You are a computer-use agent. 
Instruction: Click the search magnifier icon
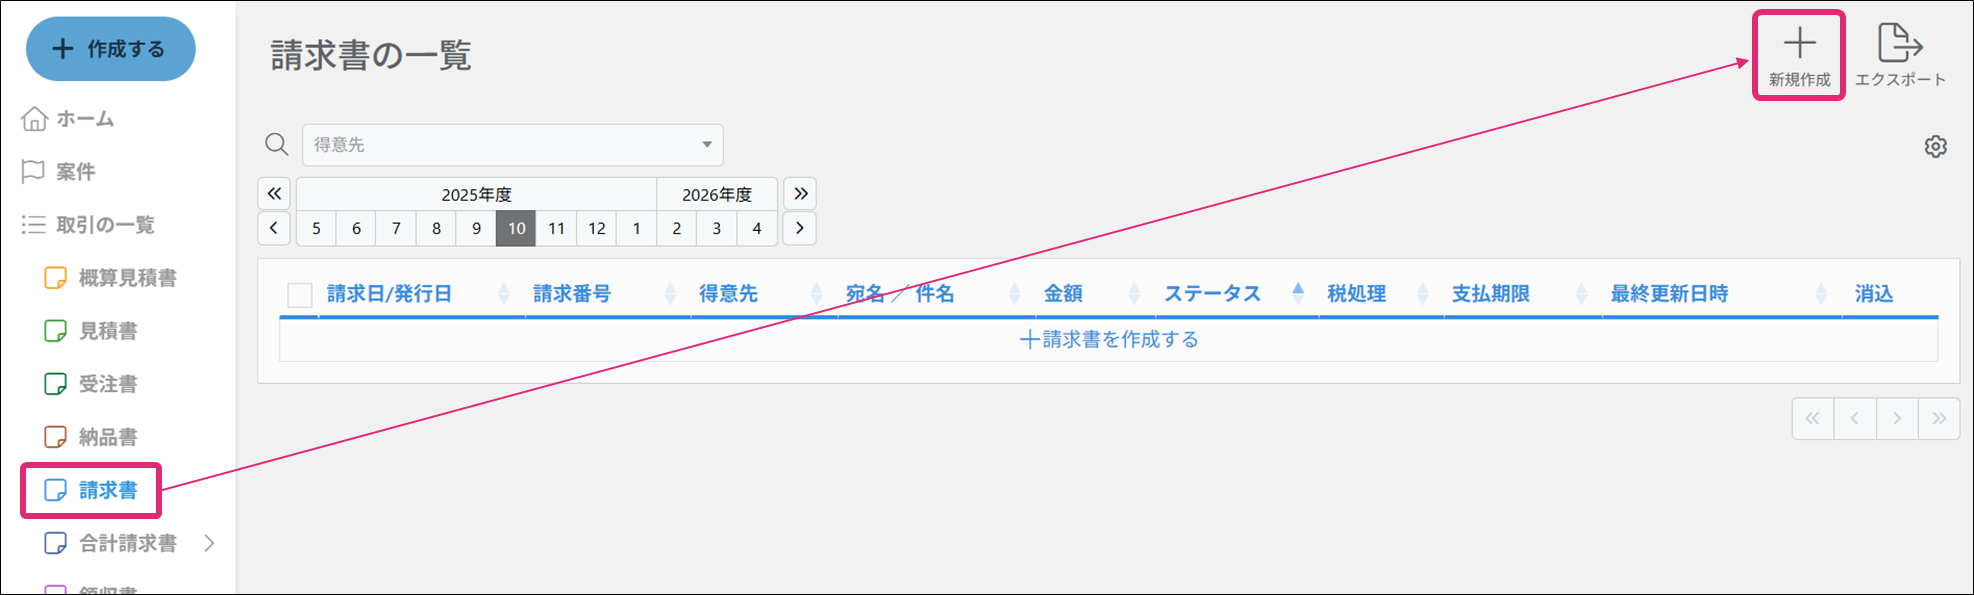pos(277,145)
